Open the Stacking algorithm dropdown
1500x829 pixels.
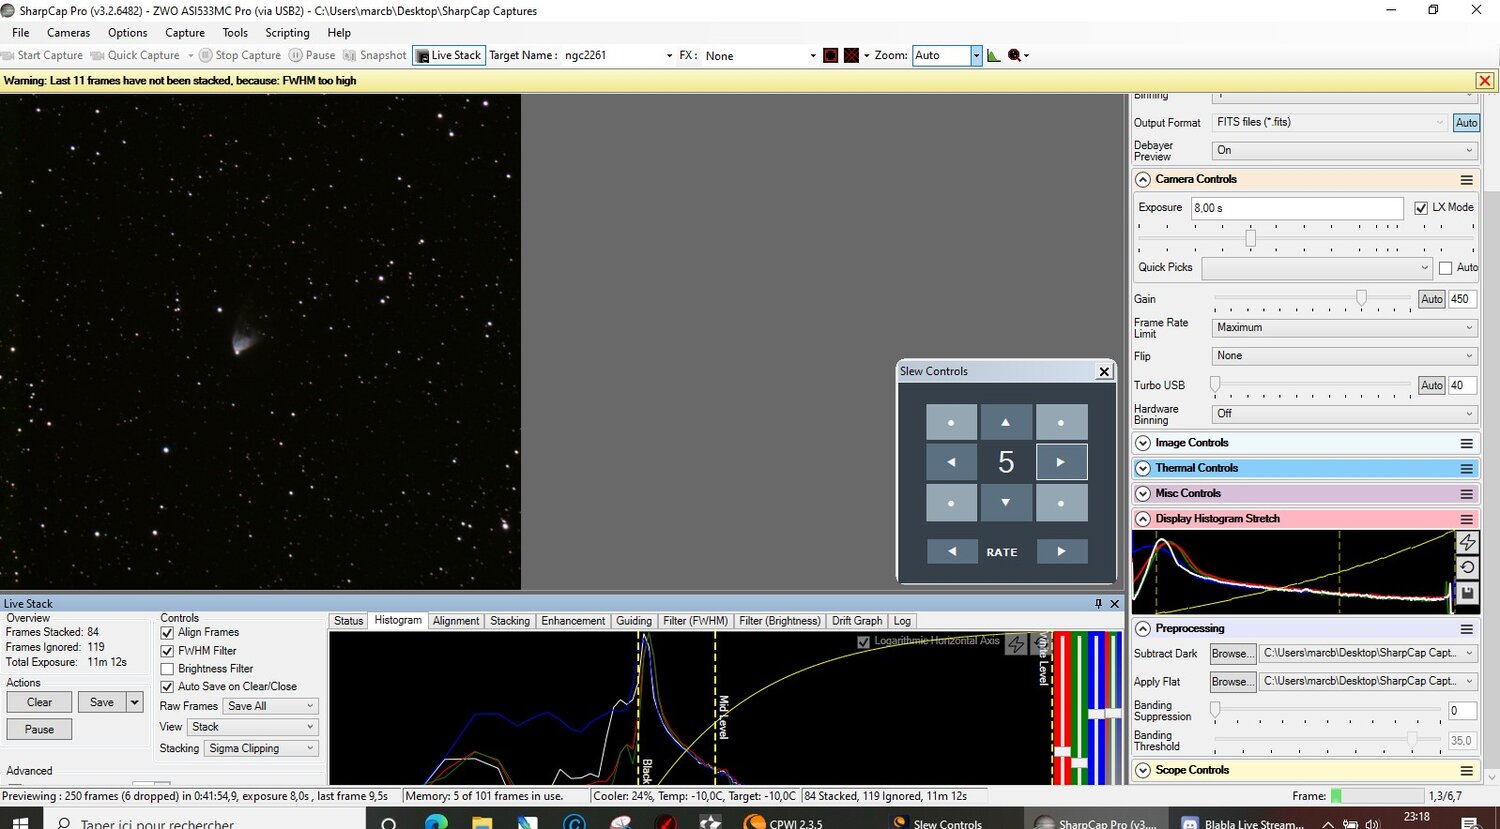pyautogui.click(x=262, y=749)
